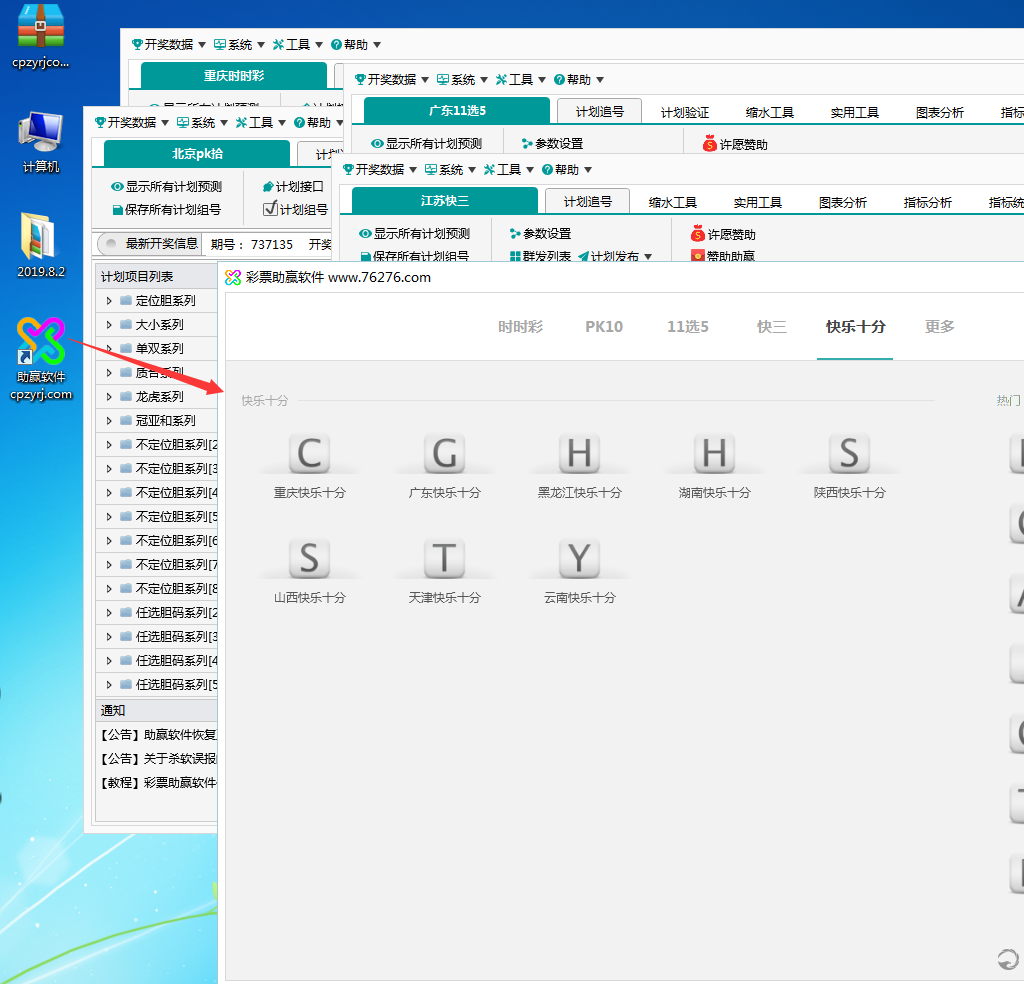Viewport: 1024px width, 984px height.
Task: Select the 任选胆码系列[3 tree item
Action: pos(176,637)
